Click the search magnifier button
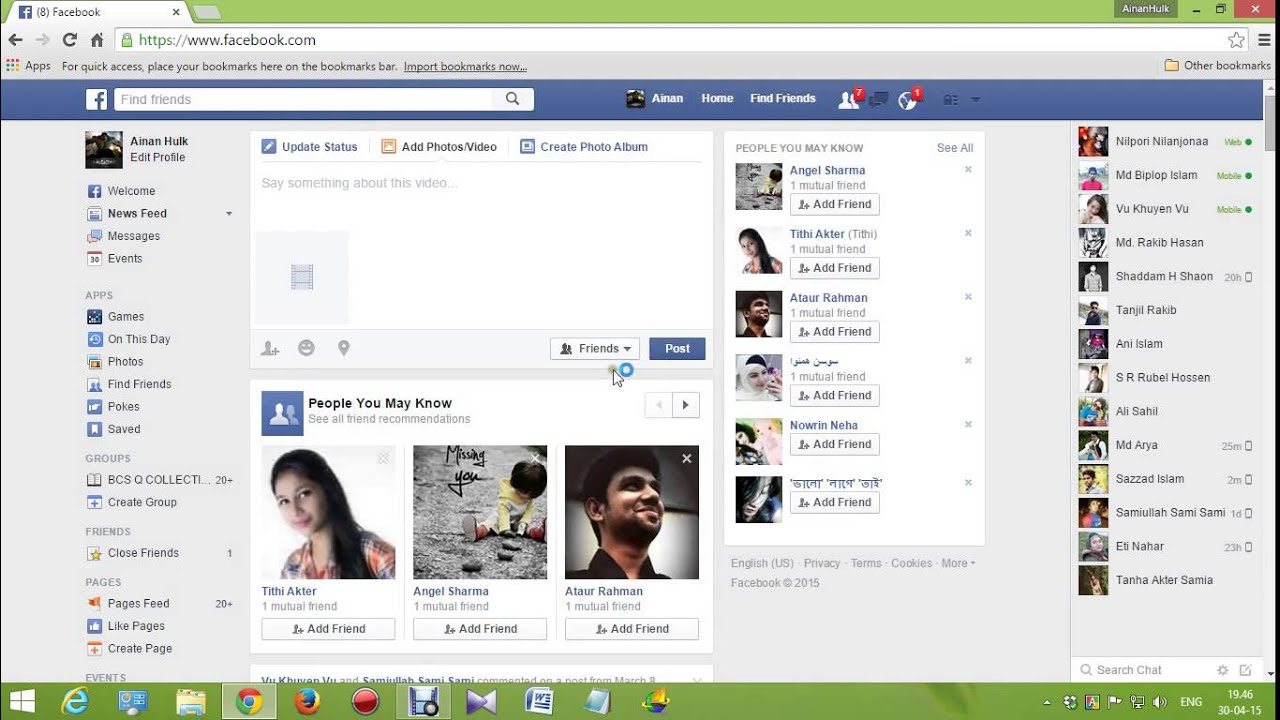Image resolution: width=1280 pixels, height=720 pixels. pos(513,99)
